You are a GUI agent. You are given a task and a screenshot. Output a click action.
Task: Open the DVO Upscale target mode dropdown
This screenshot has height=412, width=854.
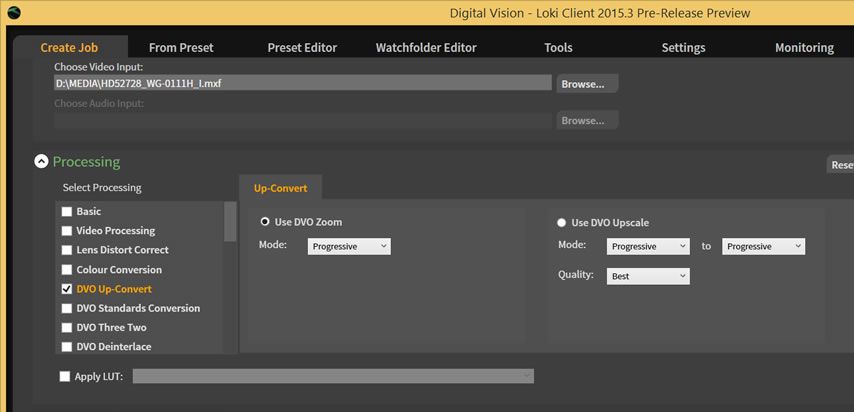click(x=764, y=246)
